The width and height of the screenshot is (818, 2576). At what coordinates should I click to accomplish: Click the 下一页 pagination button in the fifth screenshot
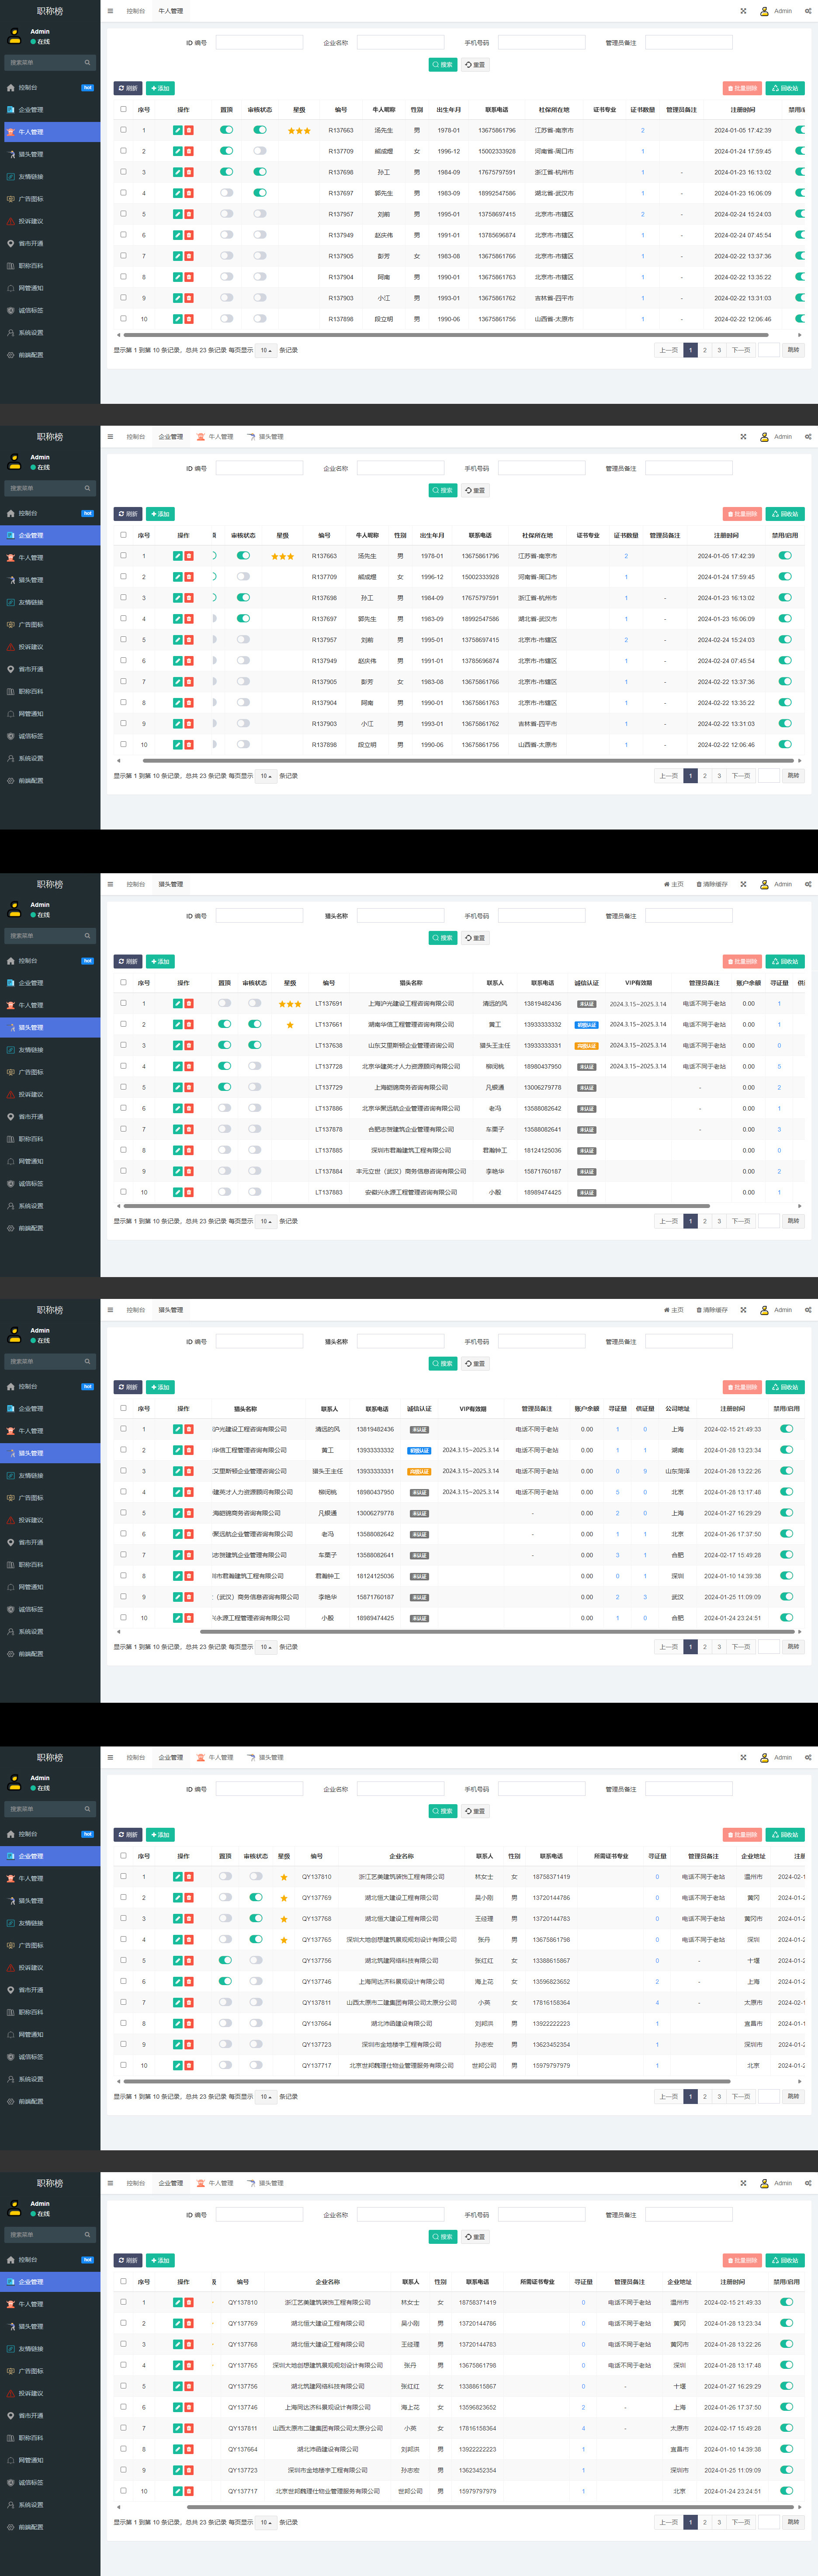click(741, 2096)
